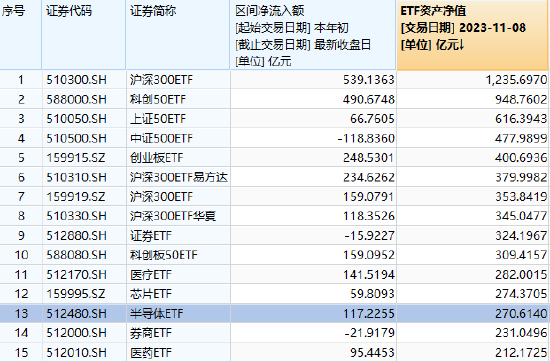The image size is (550, 362).
Task: Click the 区间净流入额 column header
Action: [313, 35]
